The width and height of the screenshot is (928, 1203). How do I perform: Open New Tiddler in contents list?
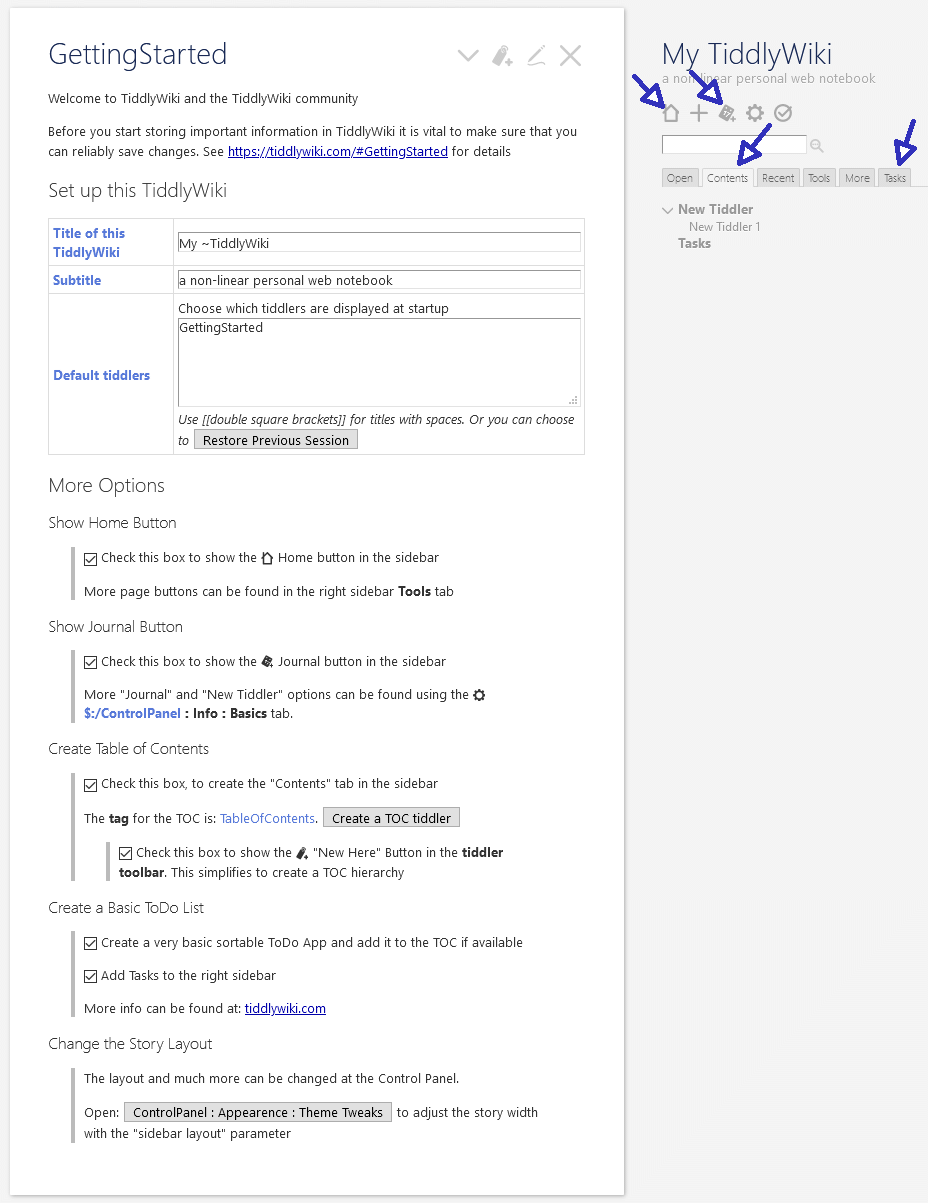tap(715, 209)
